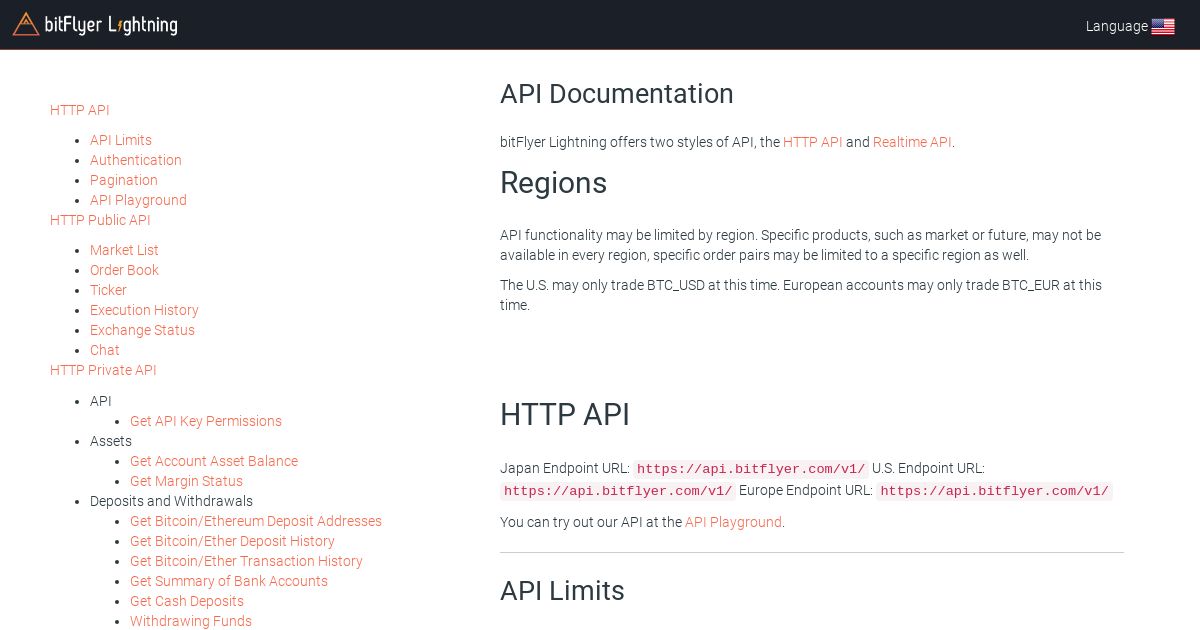Go to Order Book section

(124, 270)
